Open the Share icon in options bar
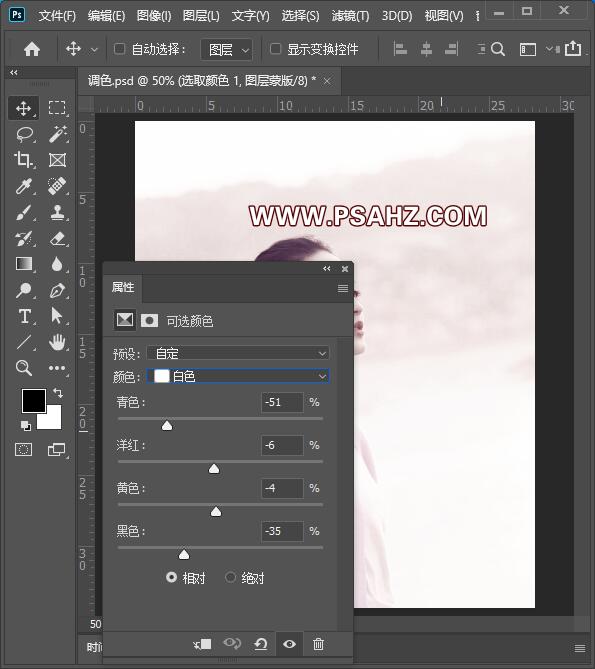The width and height of the screenshot is (595, 669). point(573,49)
